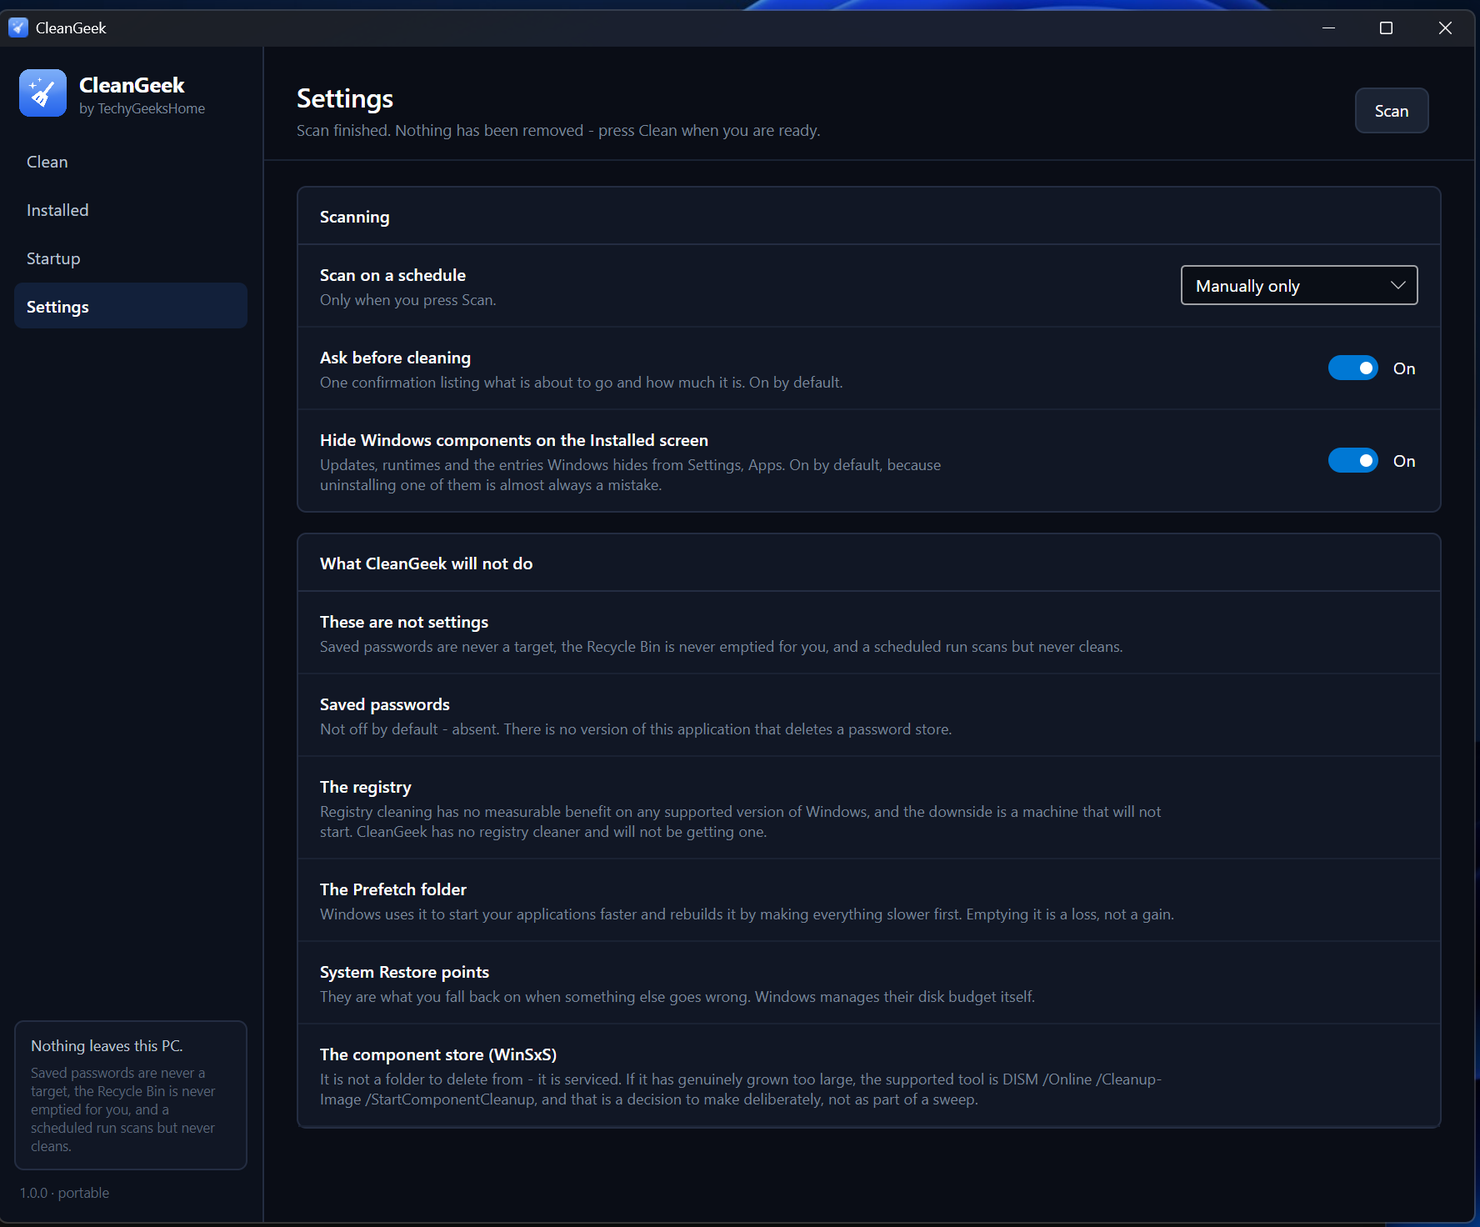1480x1227 pixels.
Task: Click the CleanGeek broom logo icon
Action: tap(43, 93)
